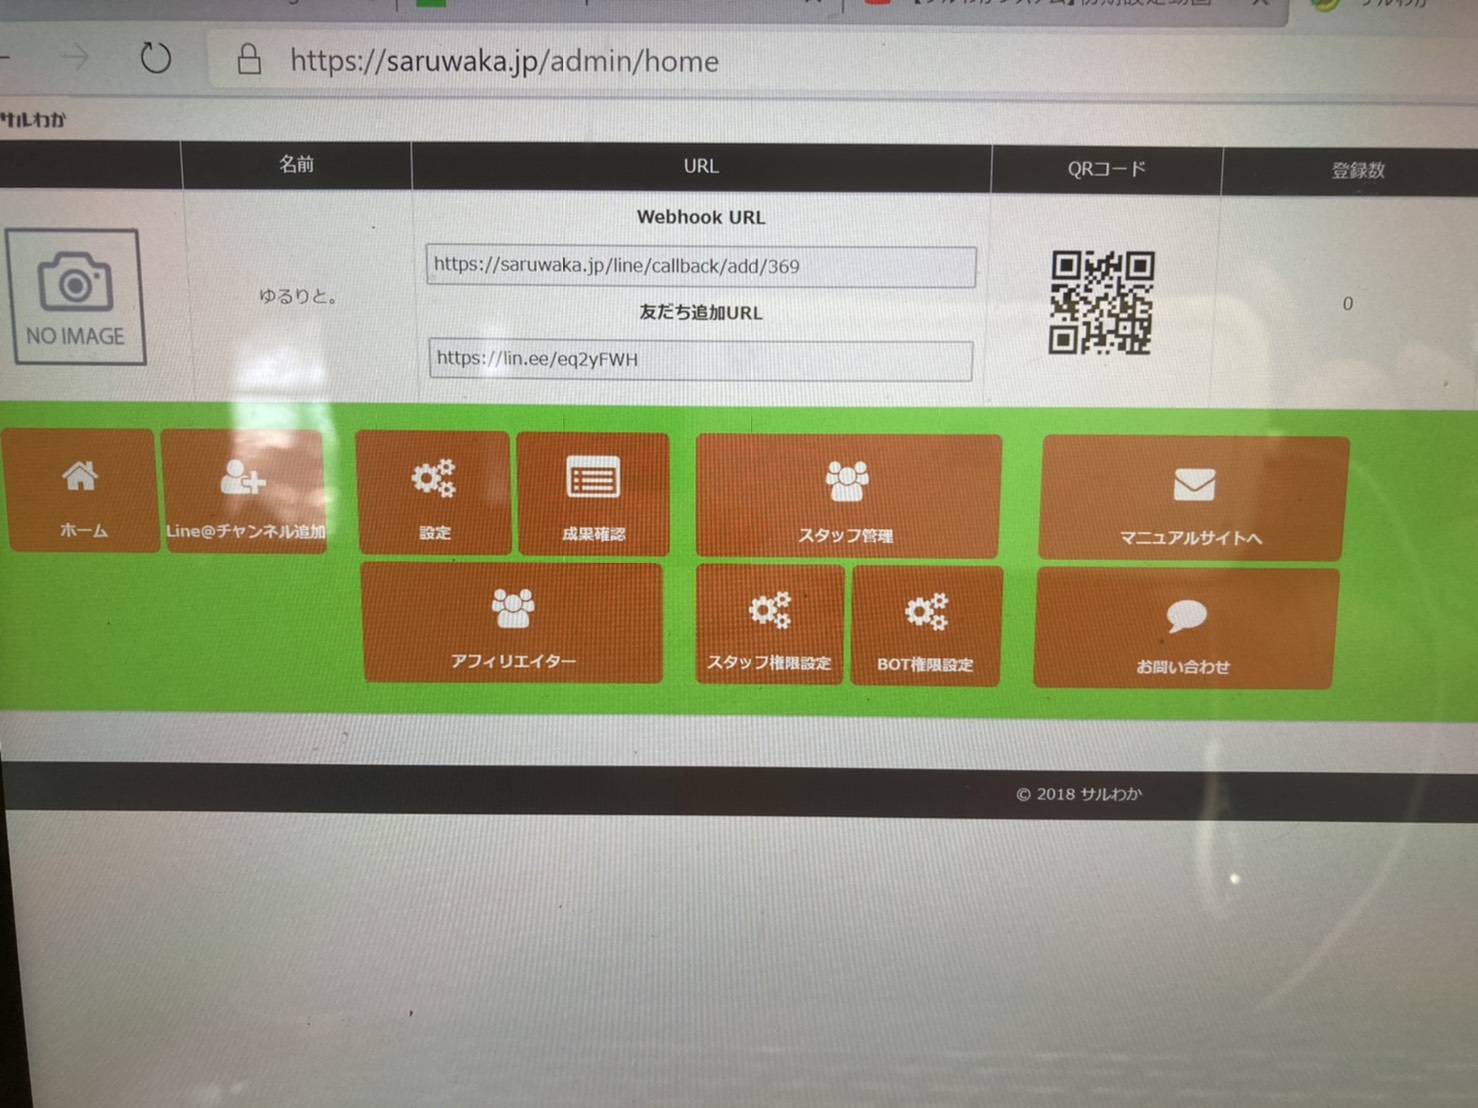Click the browser address bar URL
The width and height of the screenshot is (1478, 1108).
(x=504, y=61)
